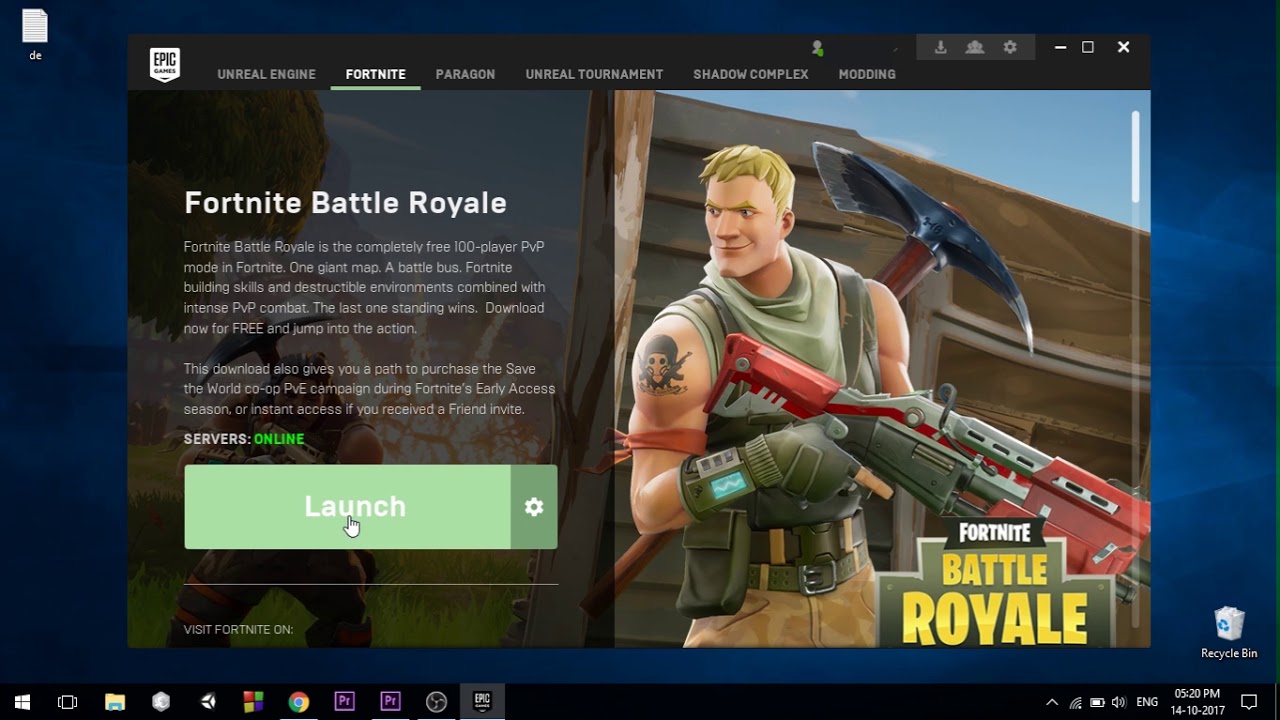Click the launcher's vertical scrollbar thumb
This screenshot has height=720, width=1280.
tap(1135, 157)
